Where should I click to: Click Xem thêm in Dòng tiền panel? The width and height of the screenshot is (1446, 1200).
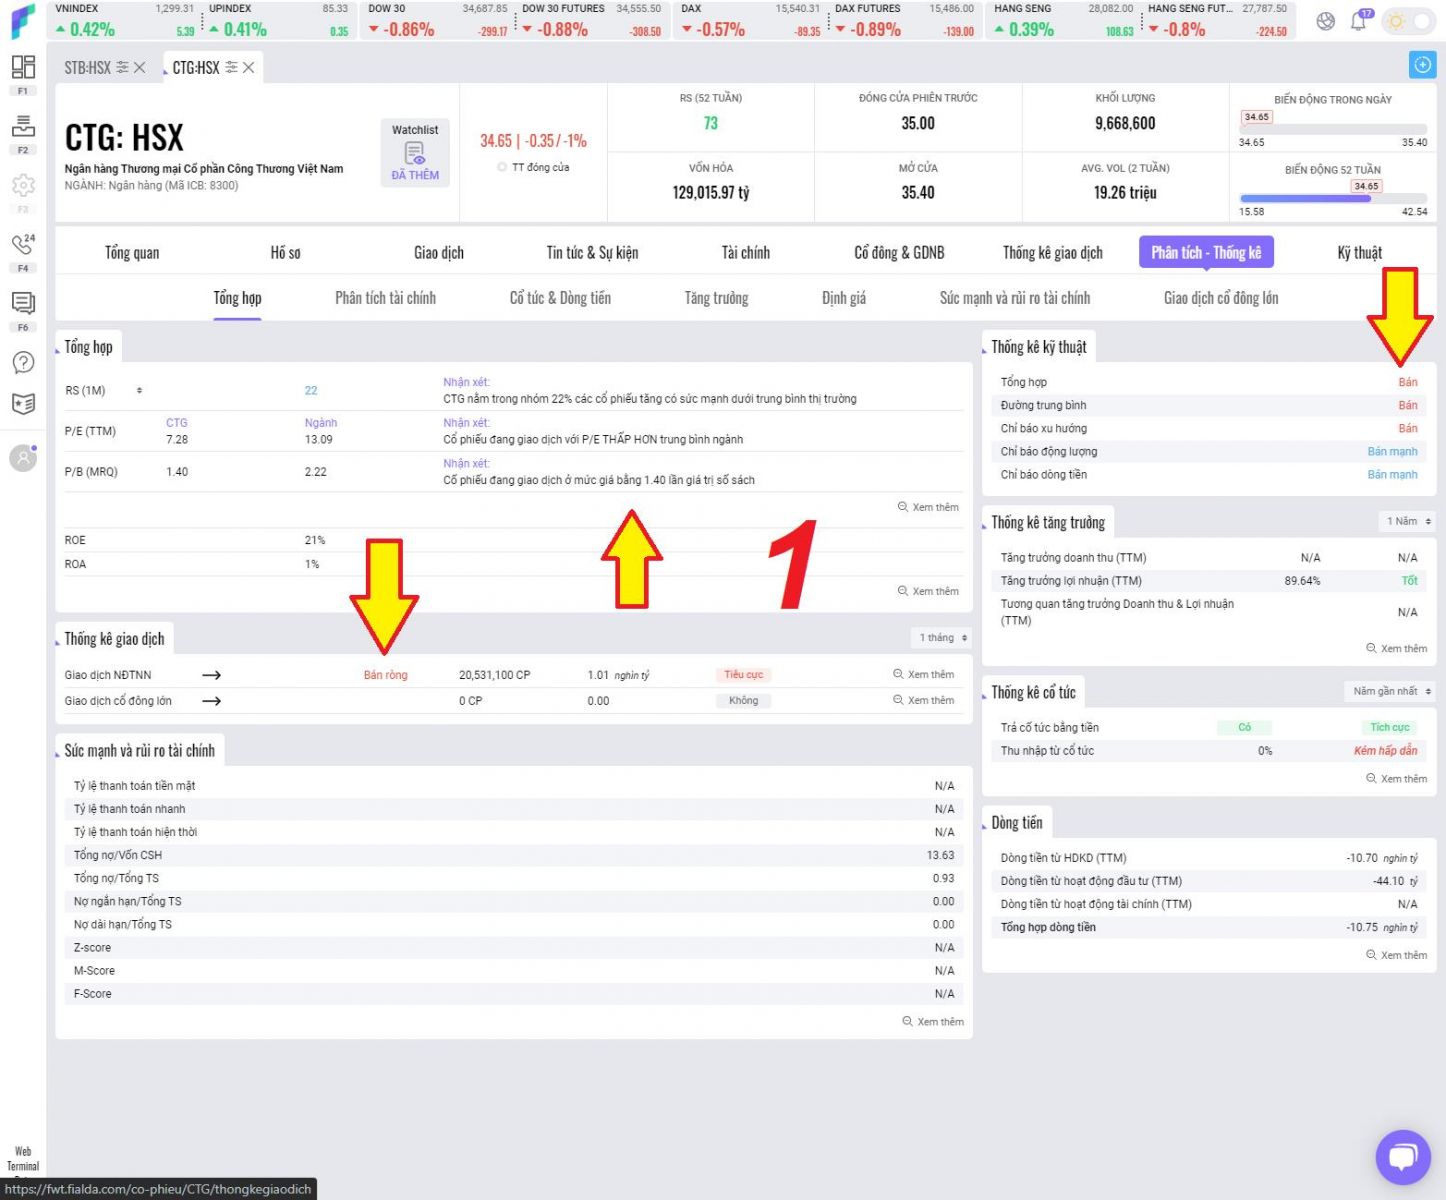[1397, 955]
